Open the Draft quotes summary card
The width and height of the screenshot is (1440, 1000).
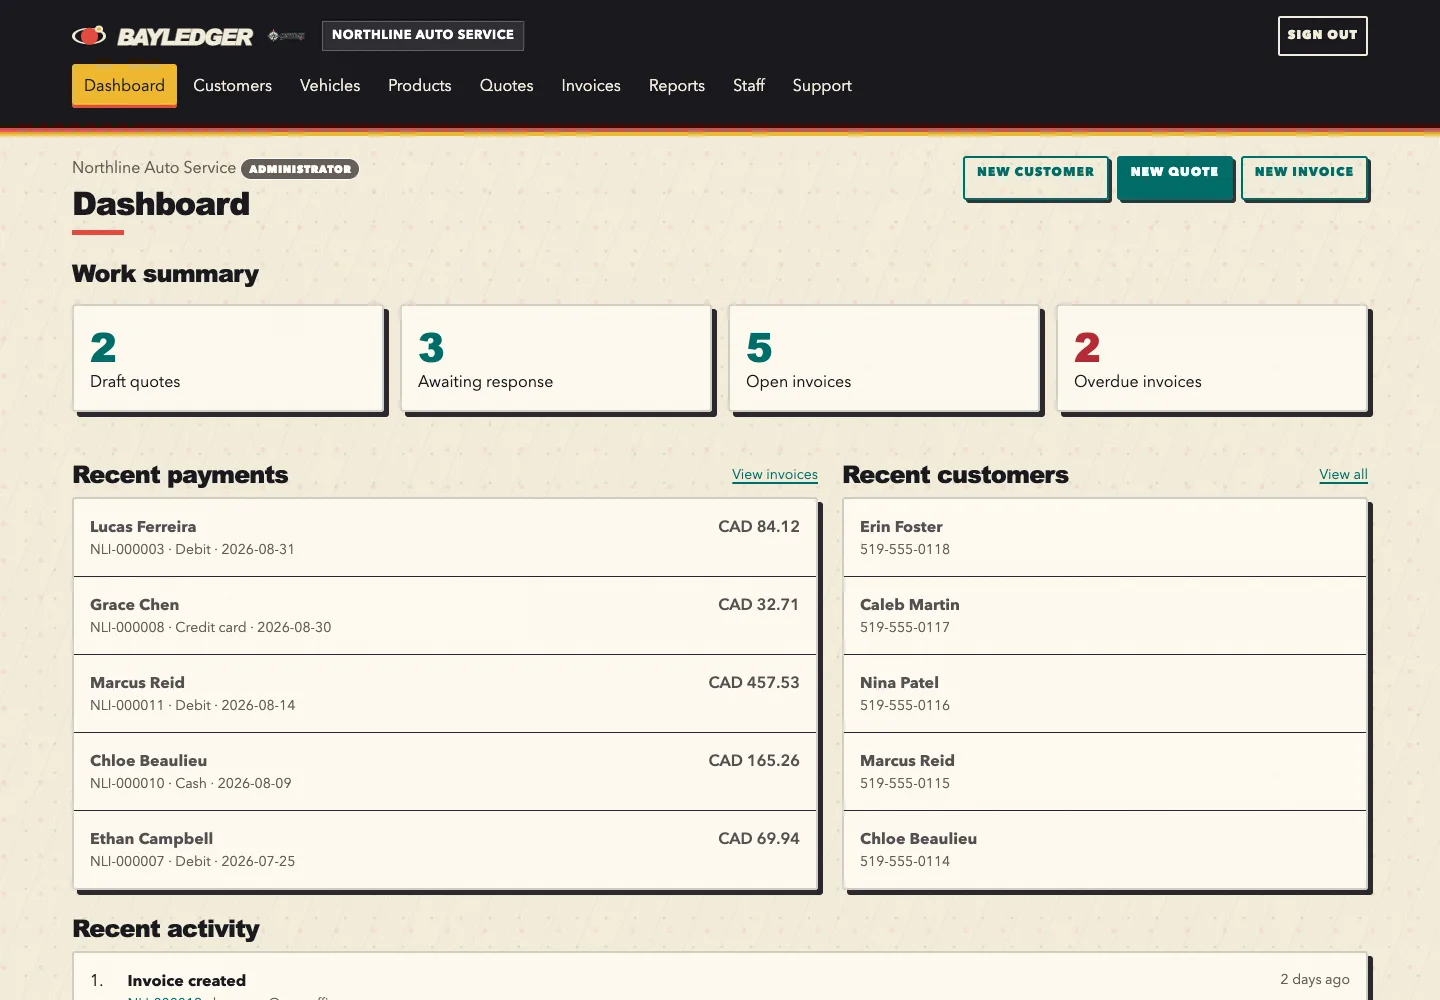click(x=228, y=358)
